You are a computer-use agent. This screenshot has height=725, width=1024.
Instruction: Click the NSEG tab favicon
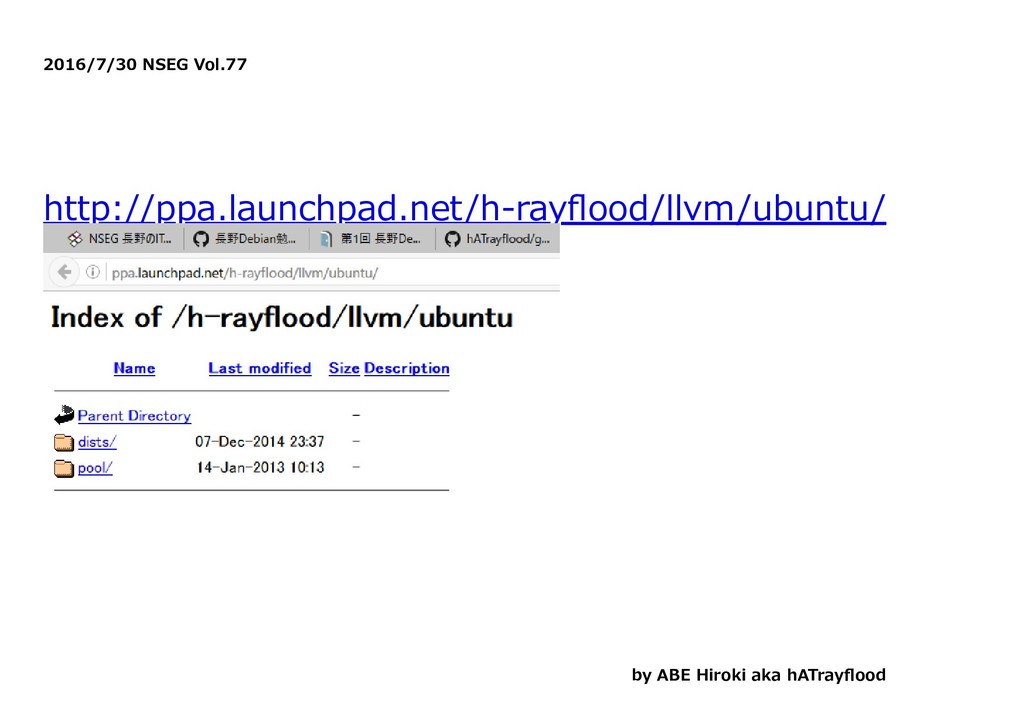[x=75, y=239]
